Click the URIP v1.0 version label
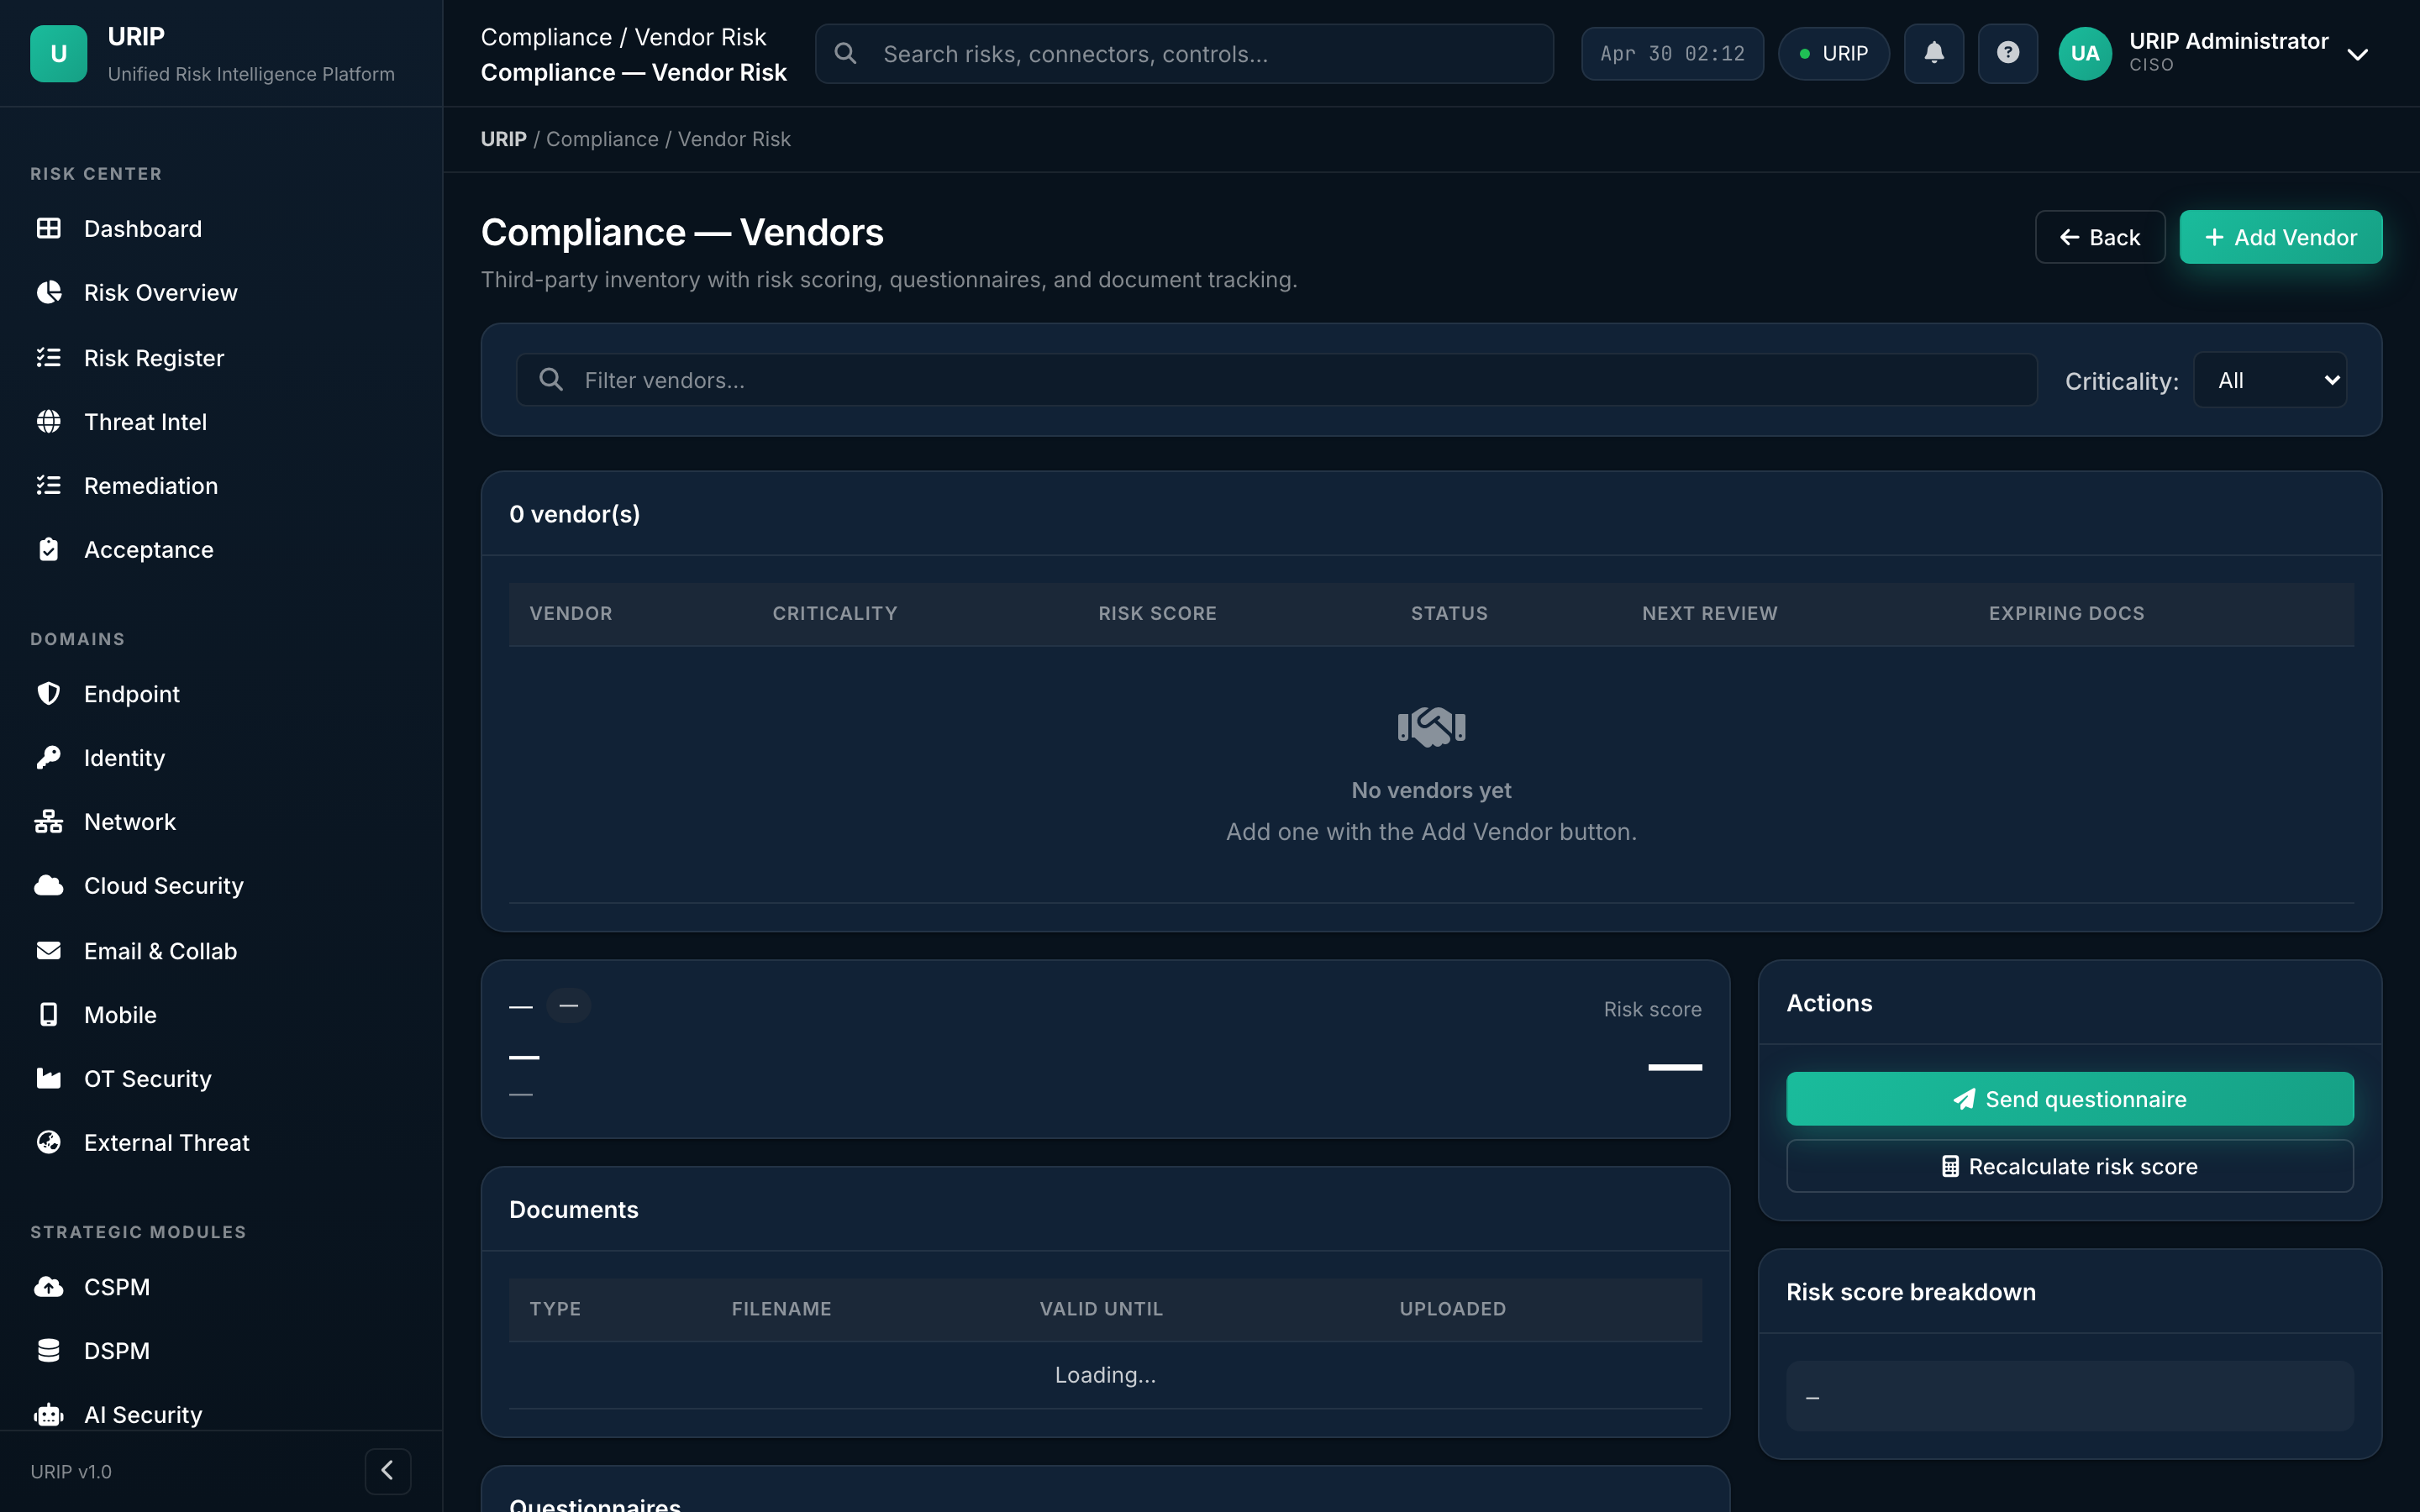The height and width of the screenshot is (1512, 2420). pyautogui.click(x=71, y=1471)
